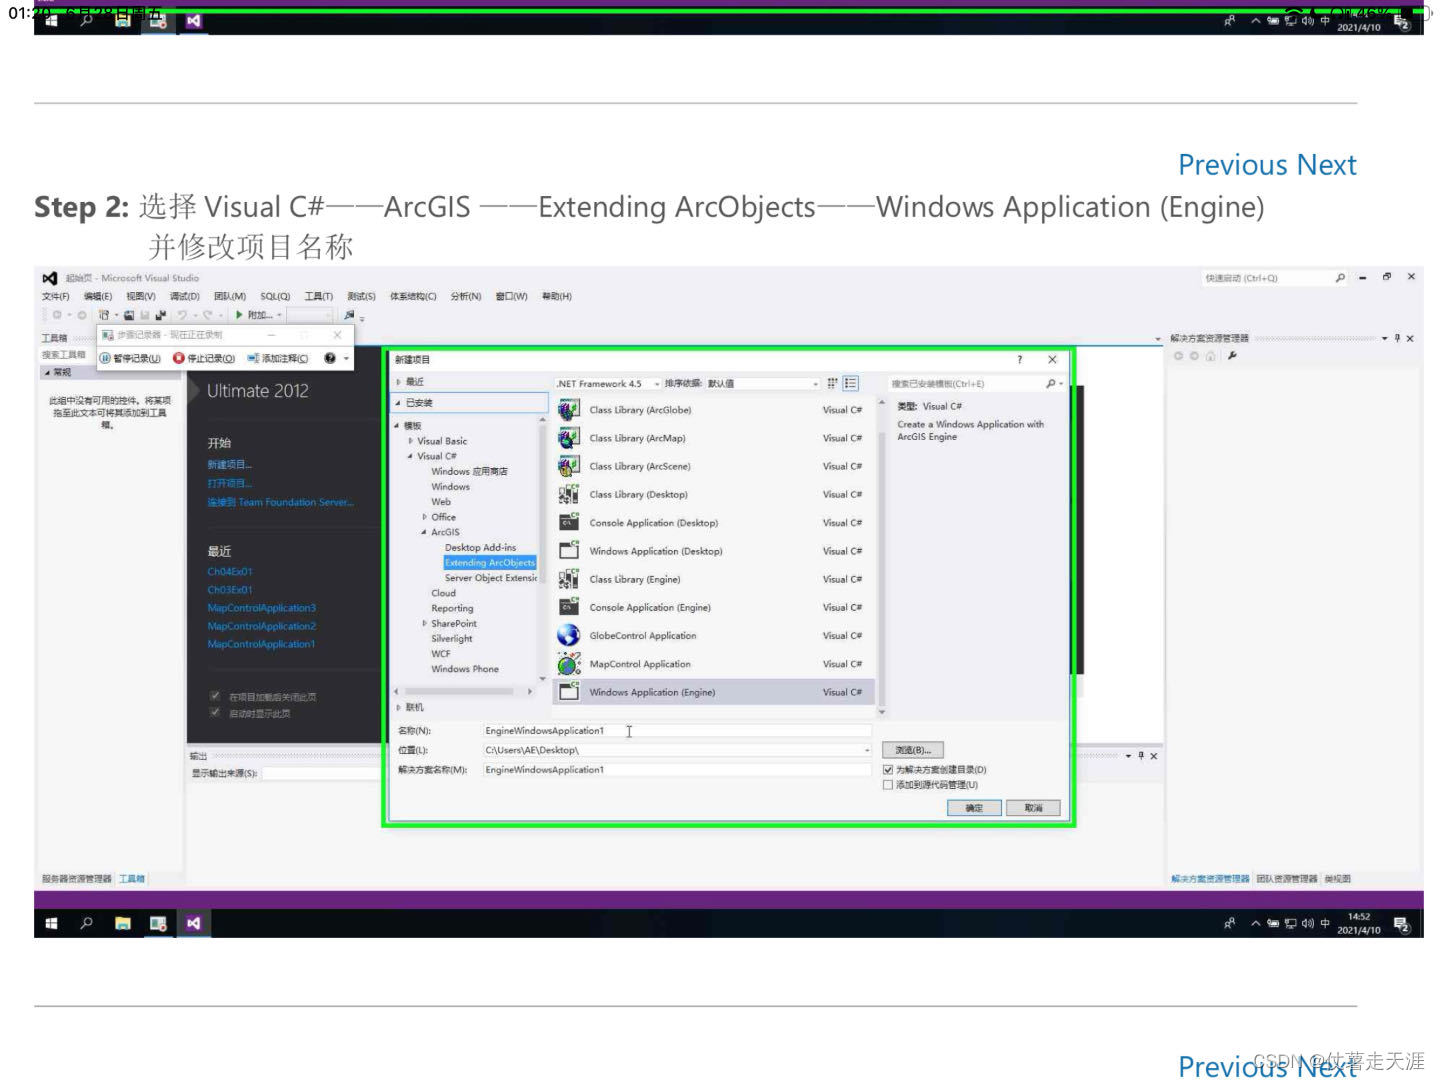
Task: Open the 文件(F) menu
Action: (x=56, y=297)
